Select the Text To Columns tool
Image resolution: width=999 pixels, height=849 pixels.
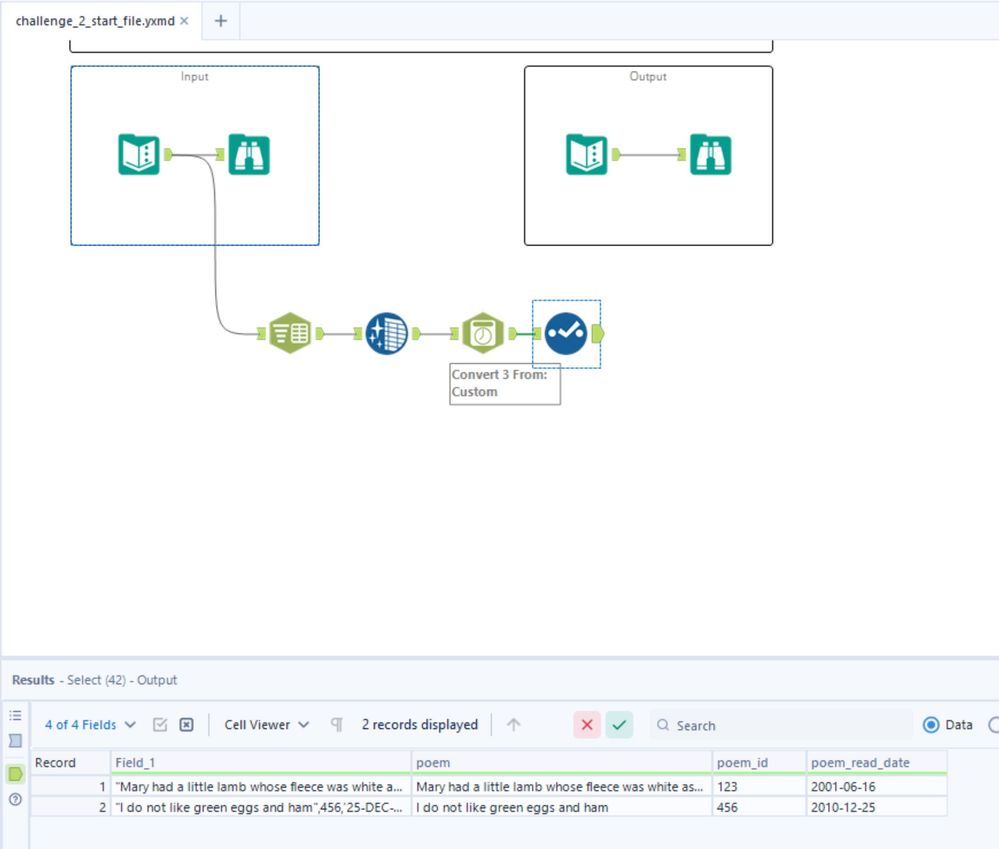coord(290,333)
